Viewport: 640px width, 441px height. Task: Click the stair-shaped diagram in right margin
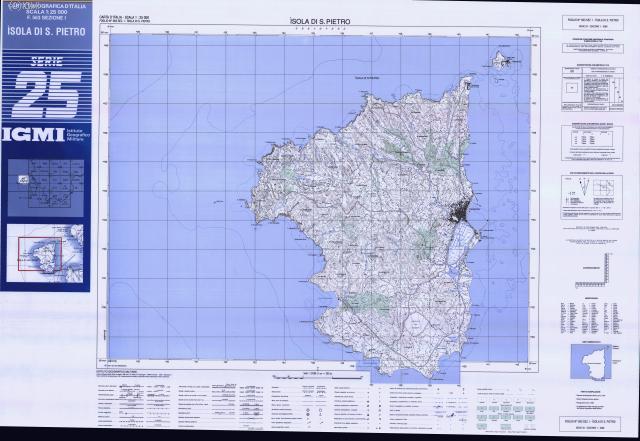pyautogui.click(x=592, y=270)
